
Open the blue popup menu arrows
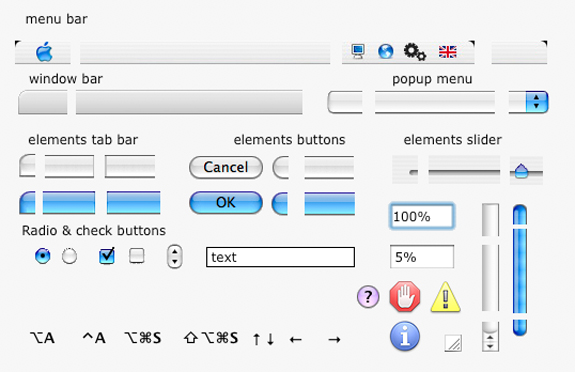click(x=536, y=102)
